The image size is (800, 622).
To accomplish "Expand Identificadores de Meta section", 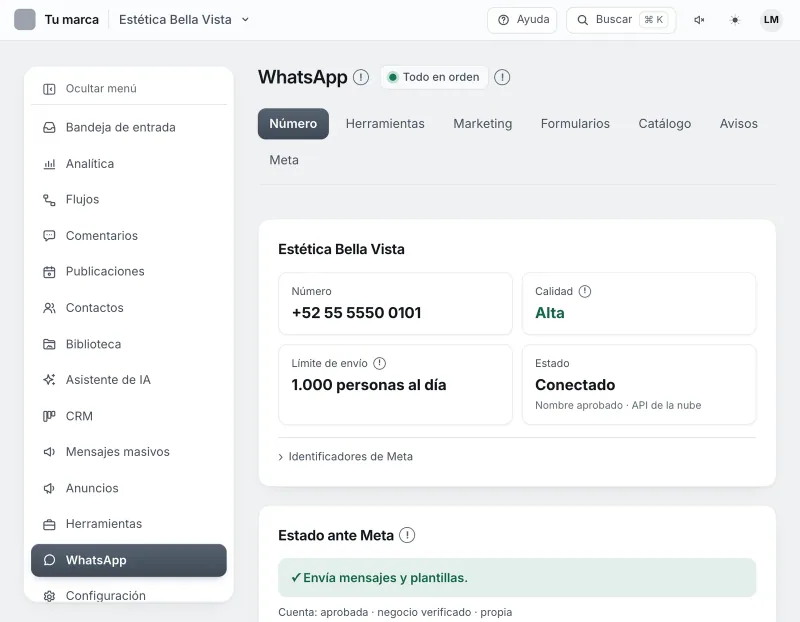I will 345,457.
